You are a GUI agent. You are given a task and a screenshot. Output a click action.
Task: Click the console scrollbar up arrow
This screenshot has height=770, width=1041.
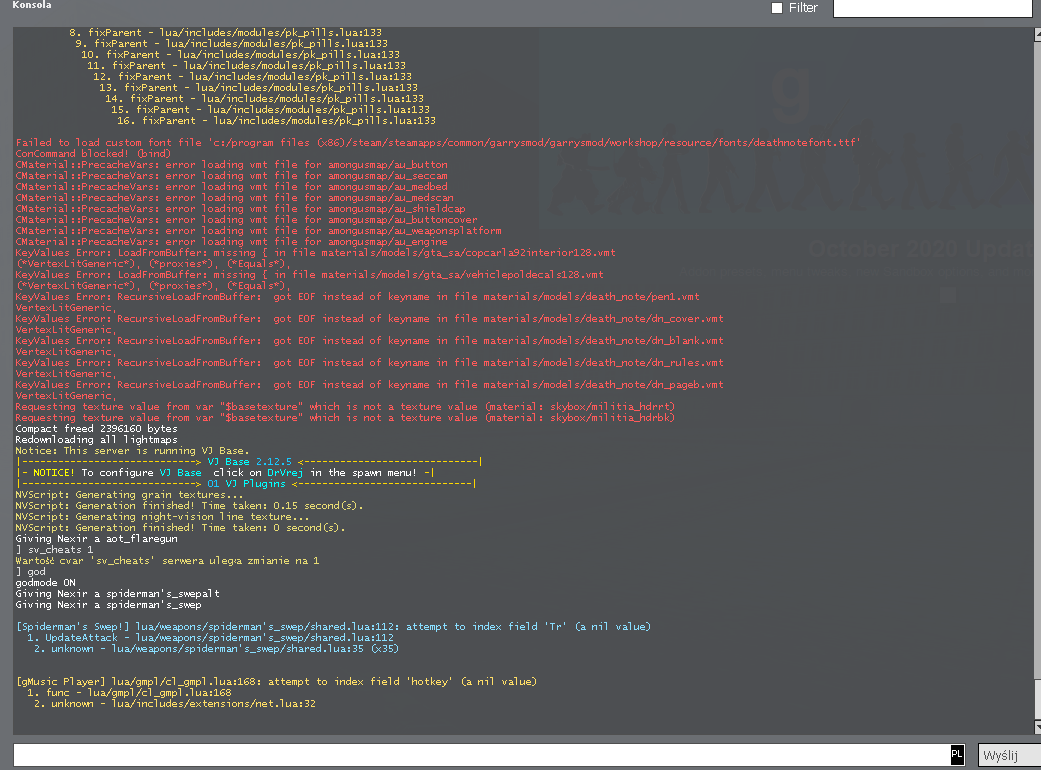(1038, 35)
